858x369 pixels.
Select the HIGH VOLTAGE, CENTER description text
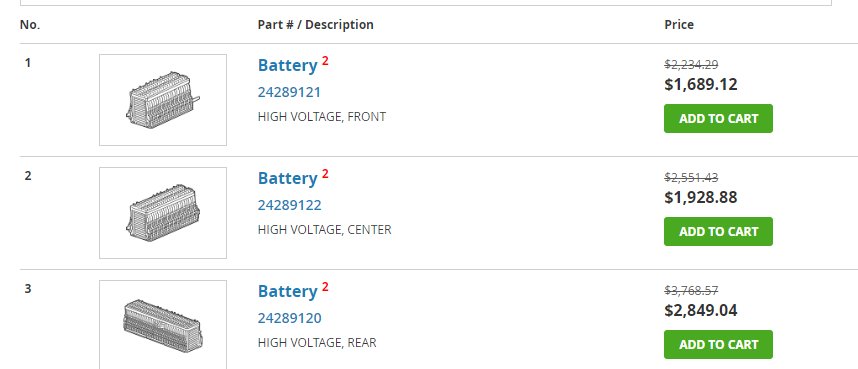(324, 229)
